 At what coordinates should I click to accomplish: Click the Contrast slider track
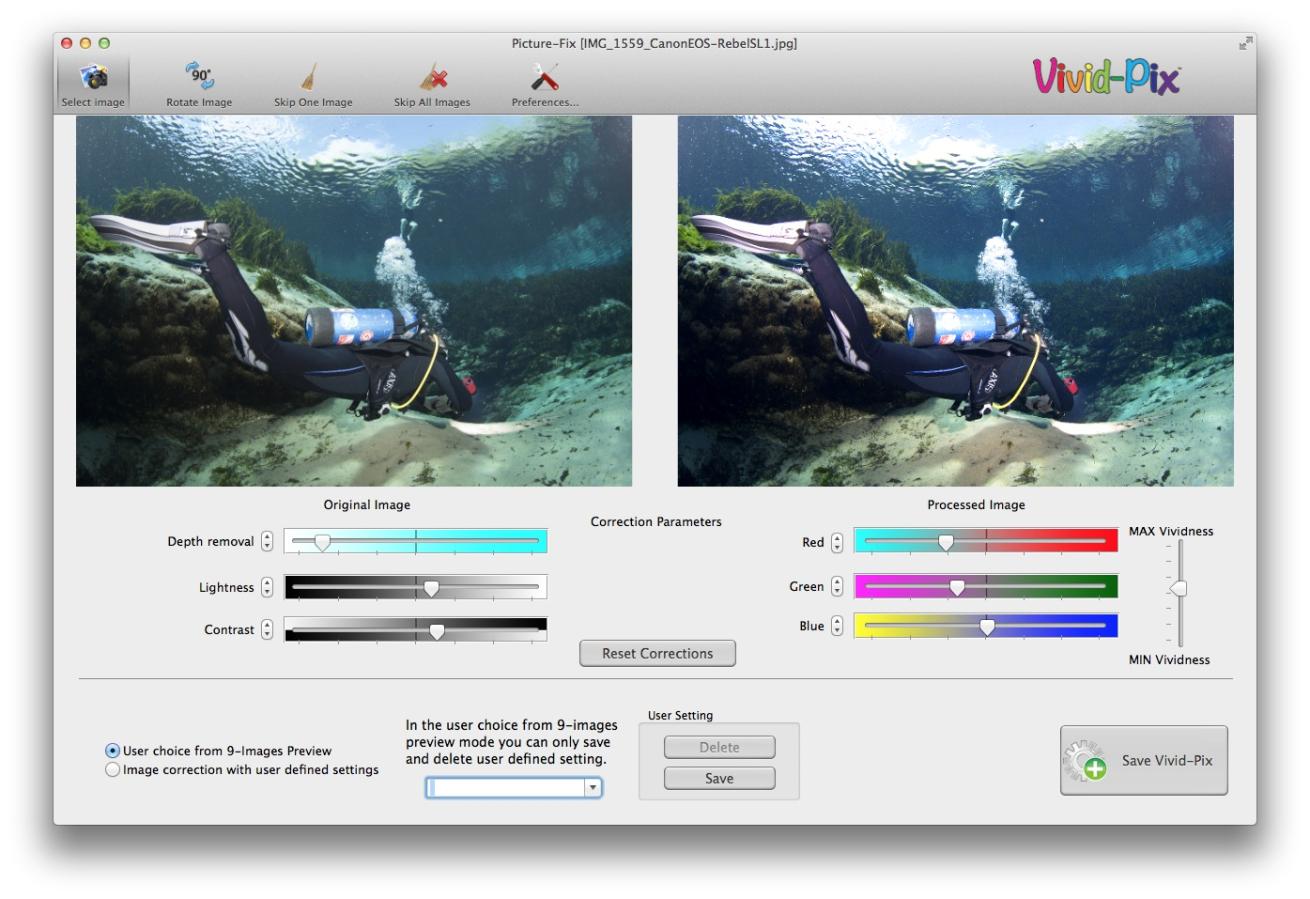[415, 631]
